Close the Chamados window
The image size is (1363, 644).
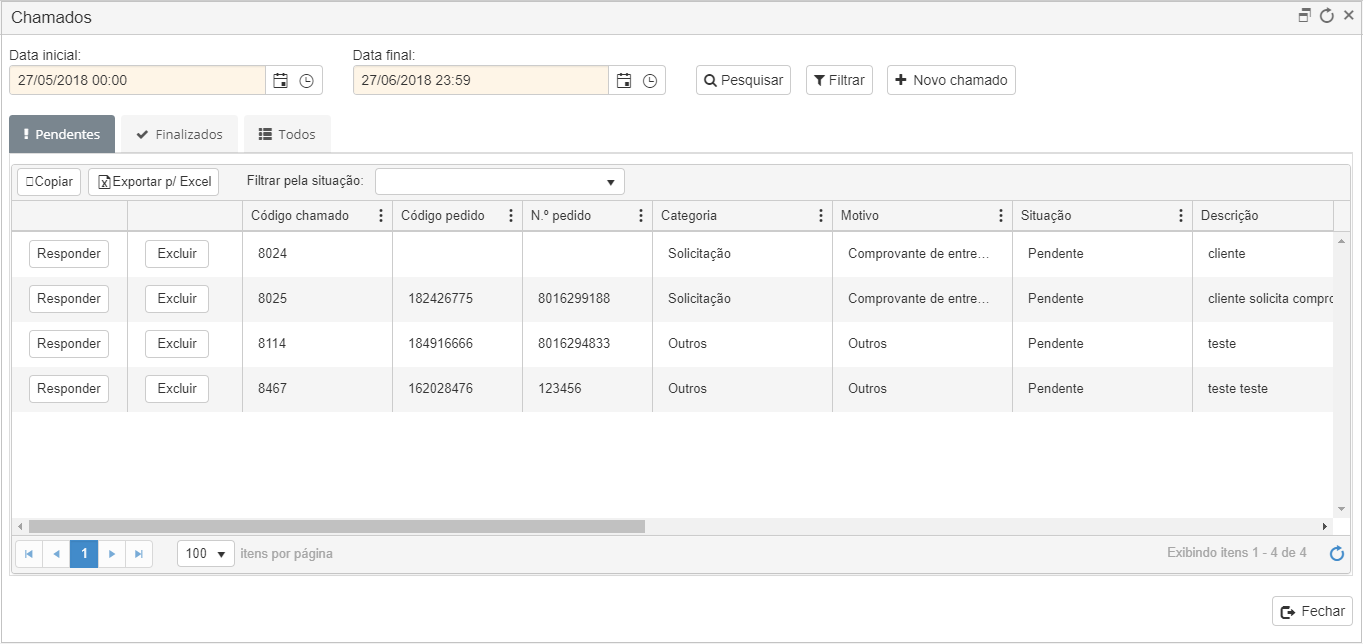pyautogui.click(x=1348, y=16)
